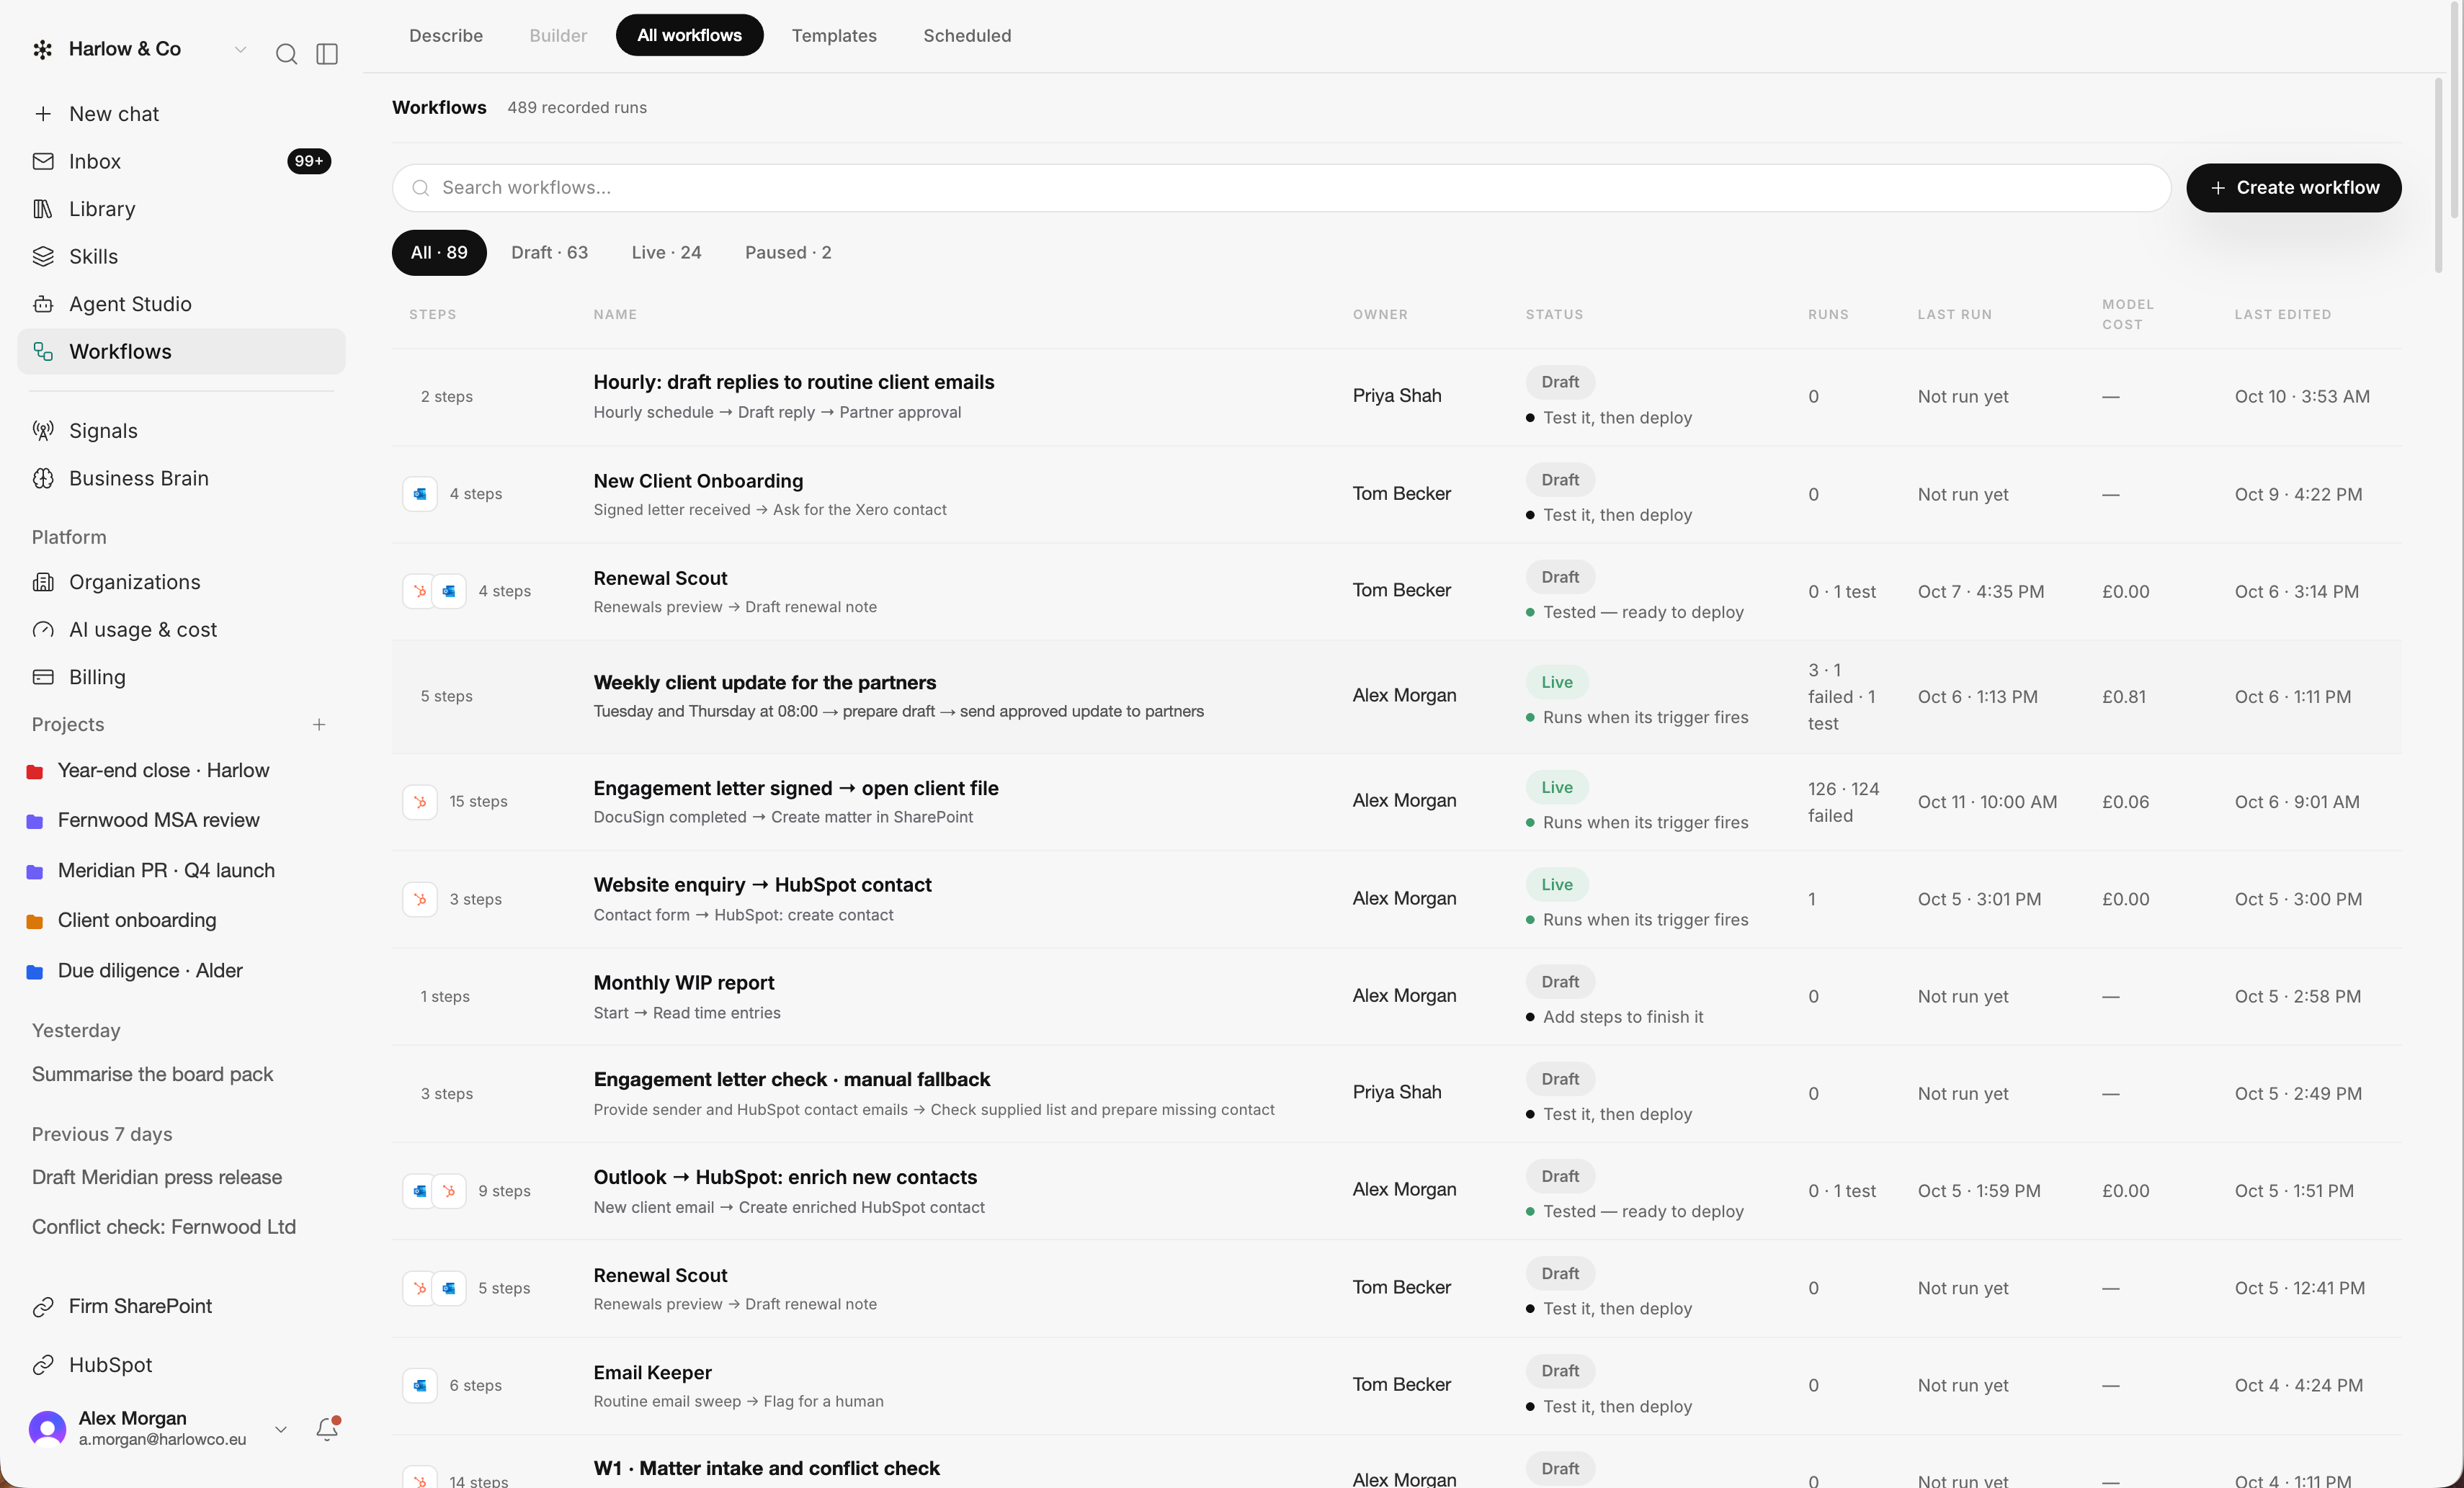Image resolution: width=2464 pixels, height=1488 pixels.
Task: Select the All workflows tab
Action: 690,35
